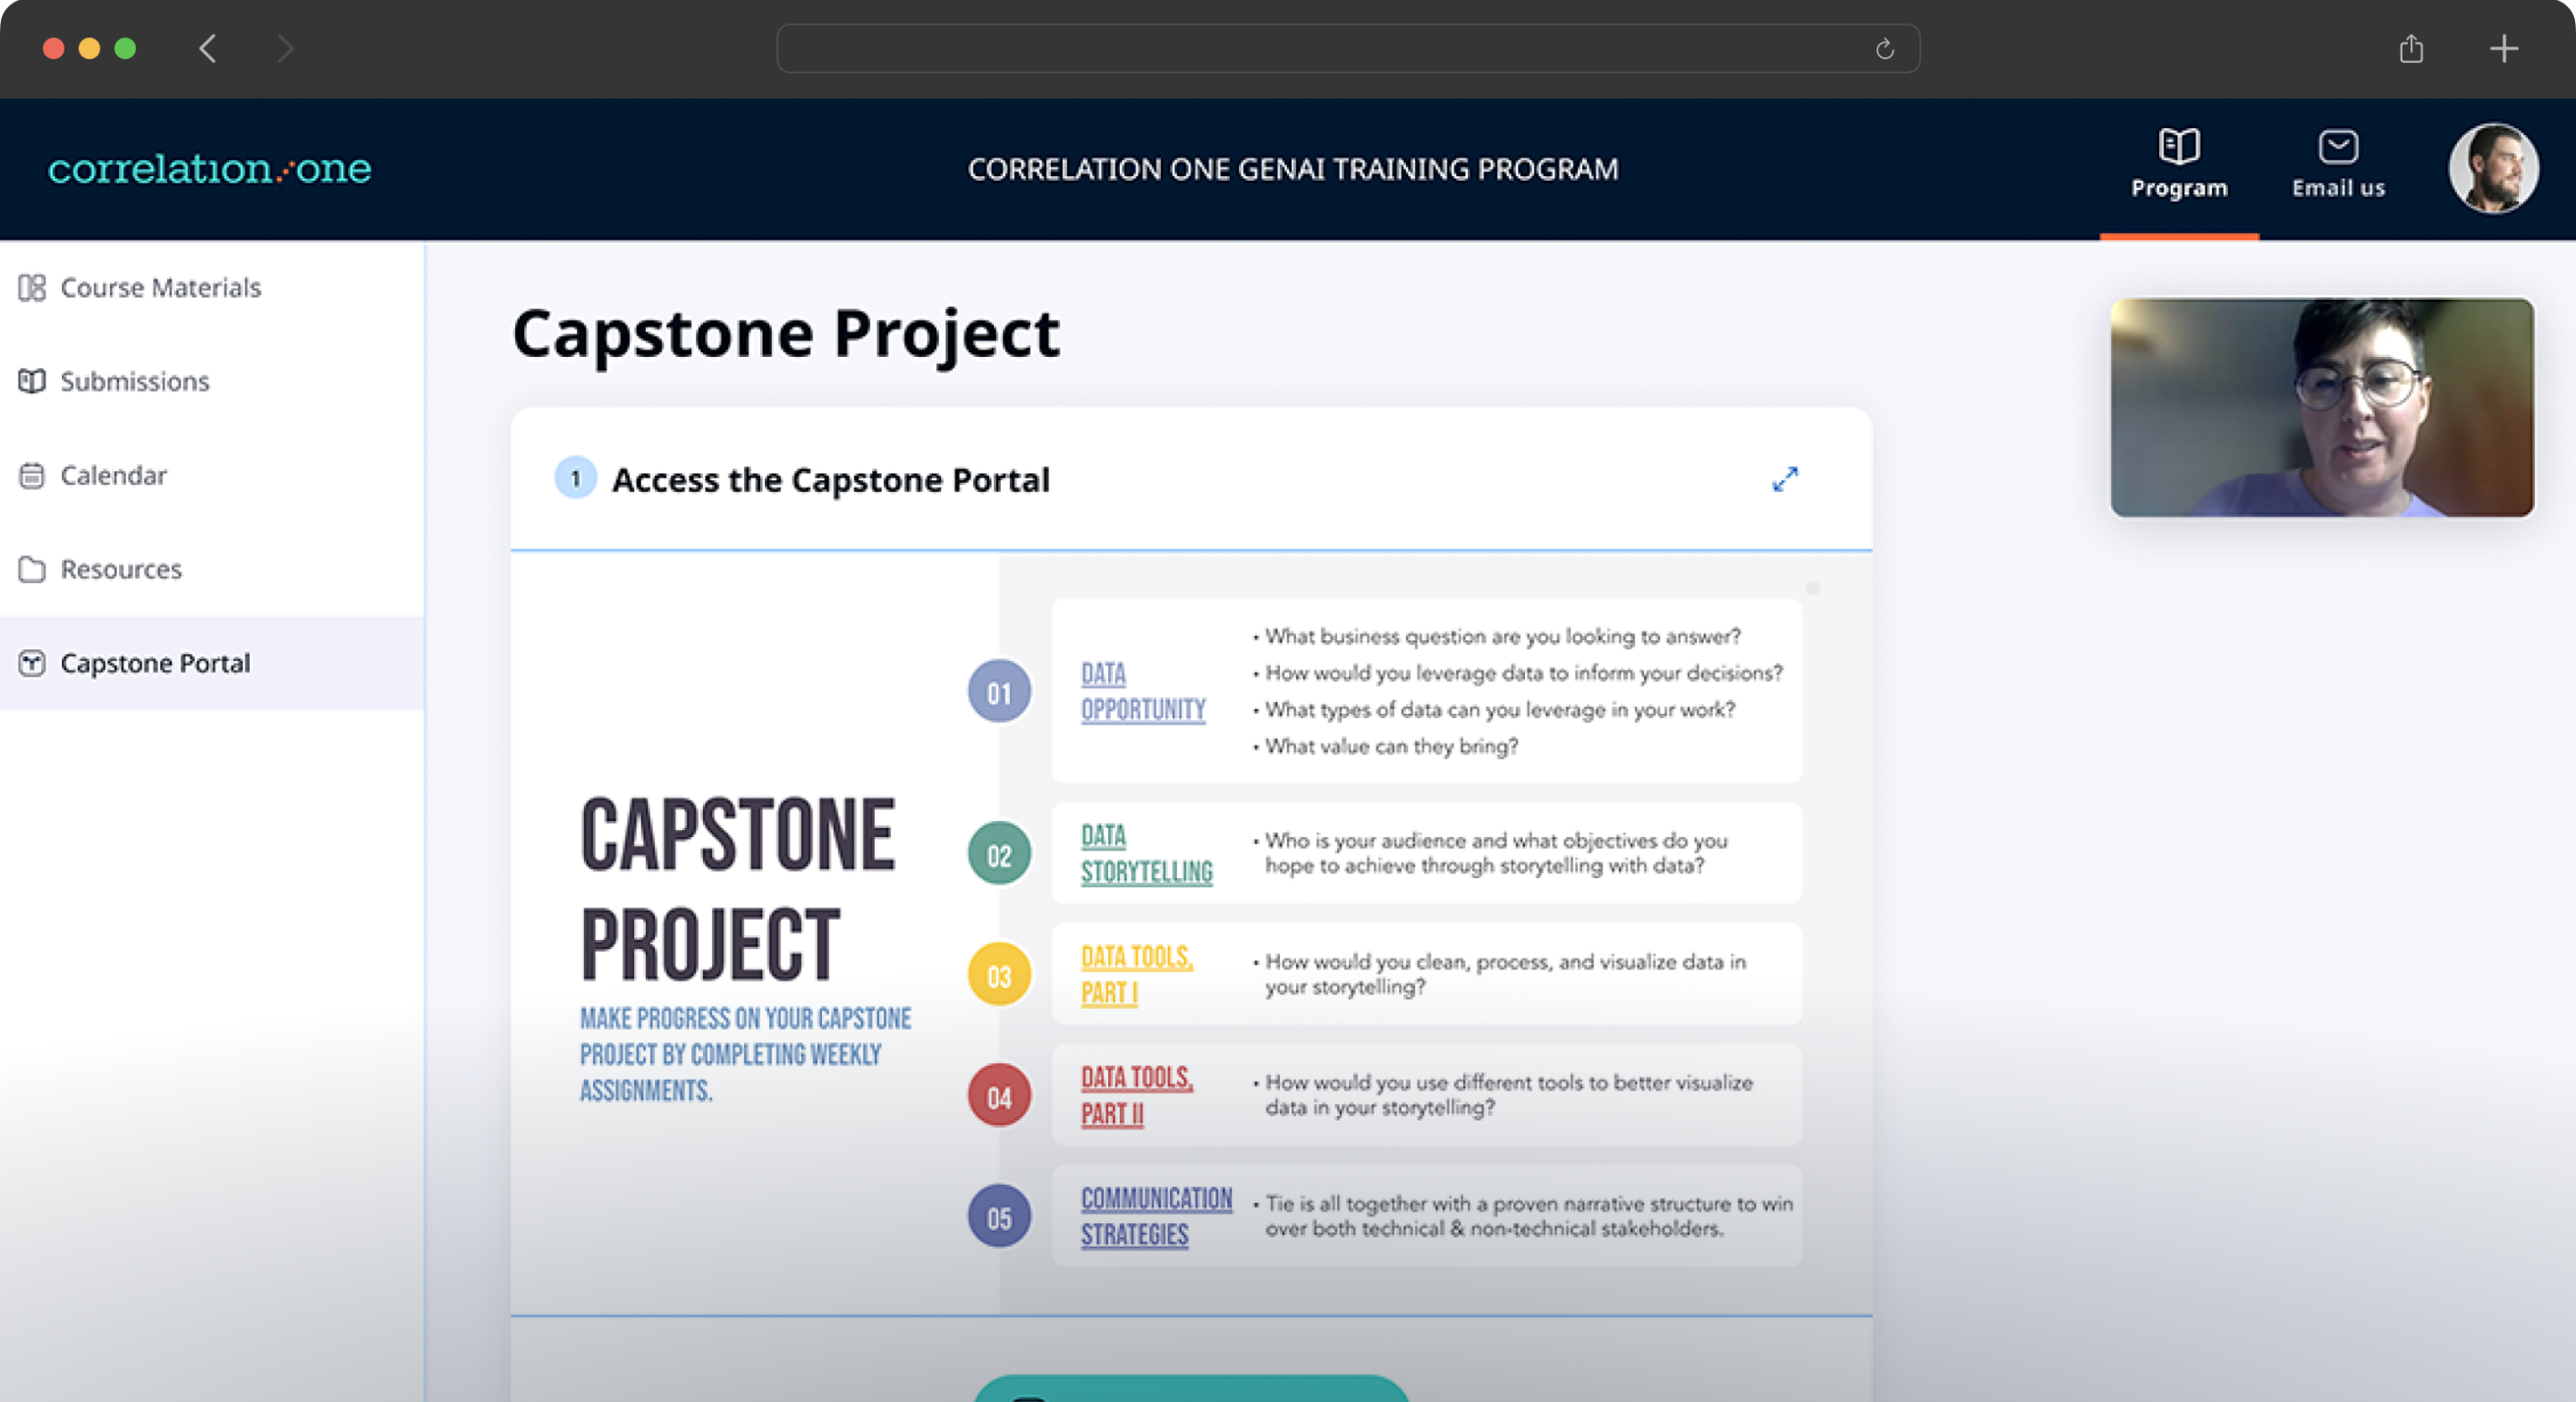The width and height of the screenshot is (2576, 1402).
Task: Click the step 1 numbered badge
Action: point(575,479)
